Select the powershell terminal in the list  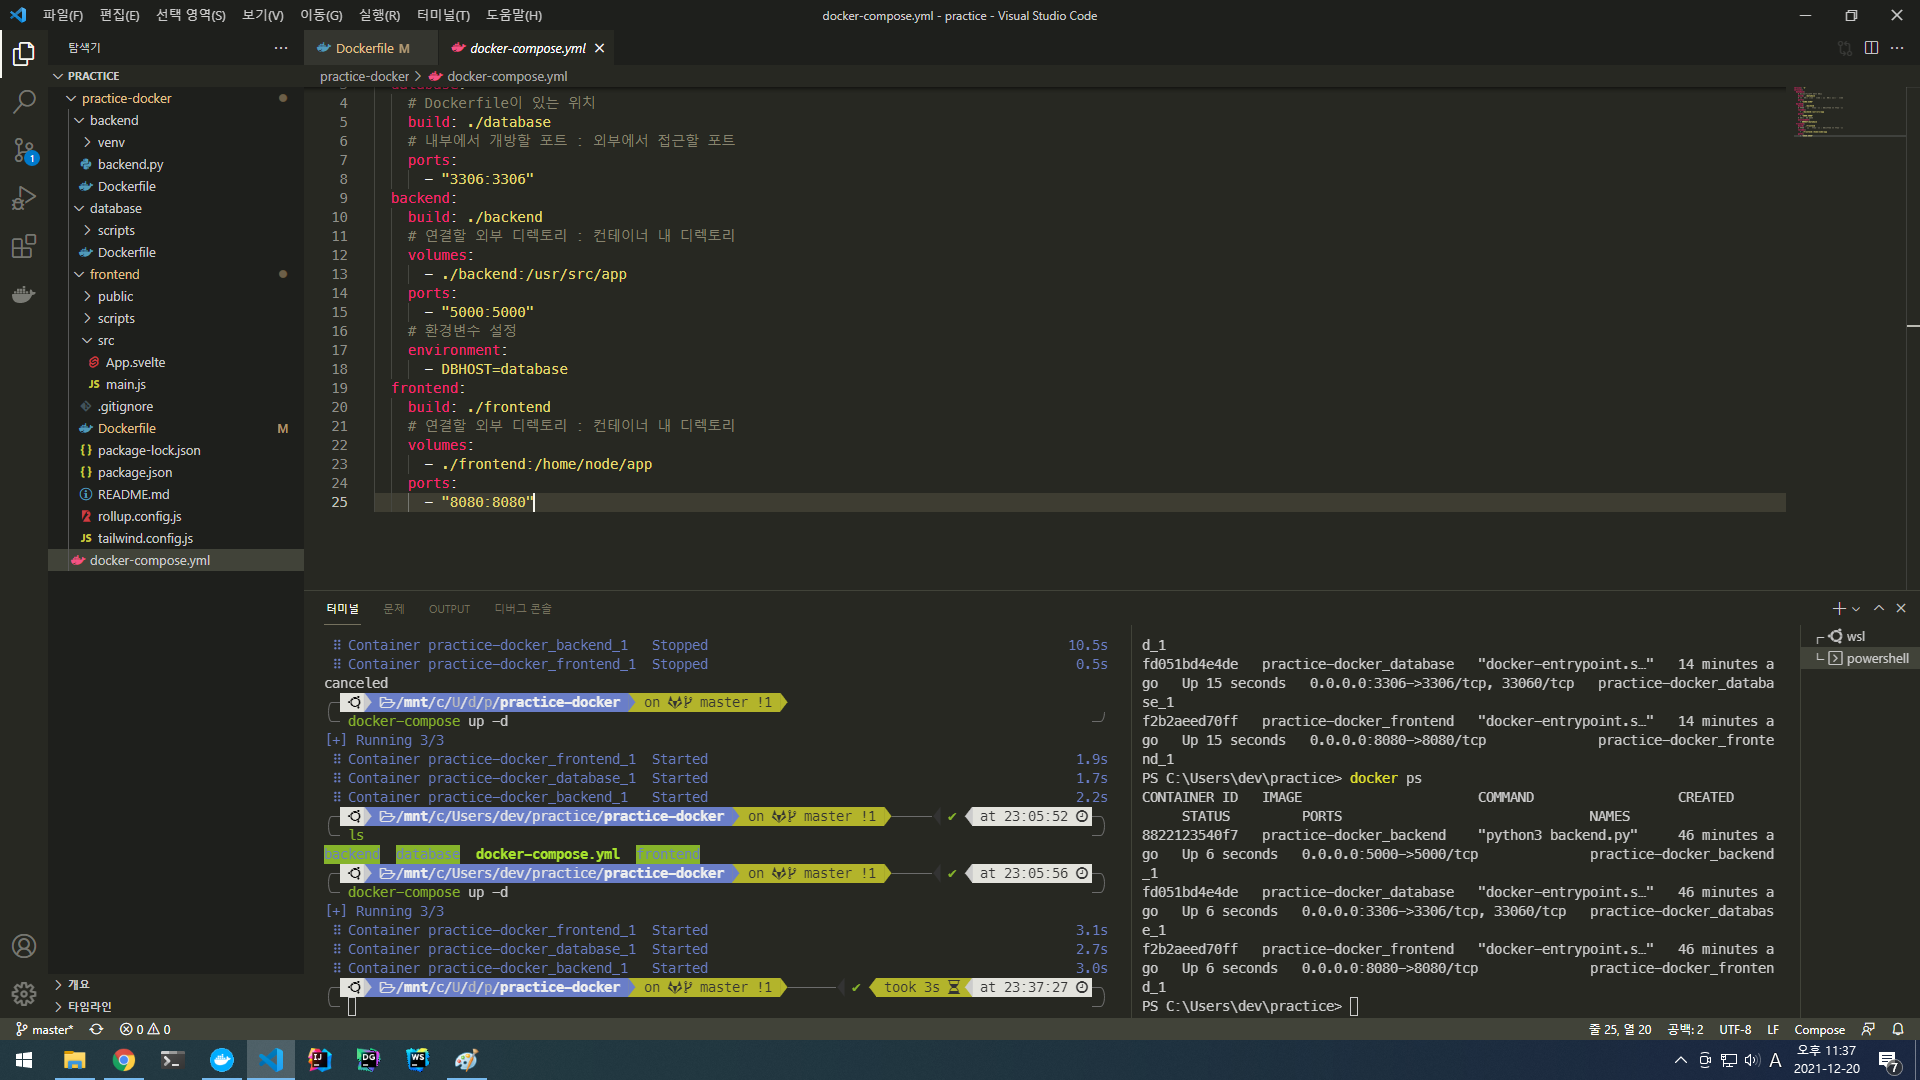tap(1876, 658)
